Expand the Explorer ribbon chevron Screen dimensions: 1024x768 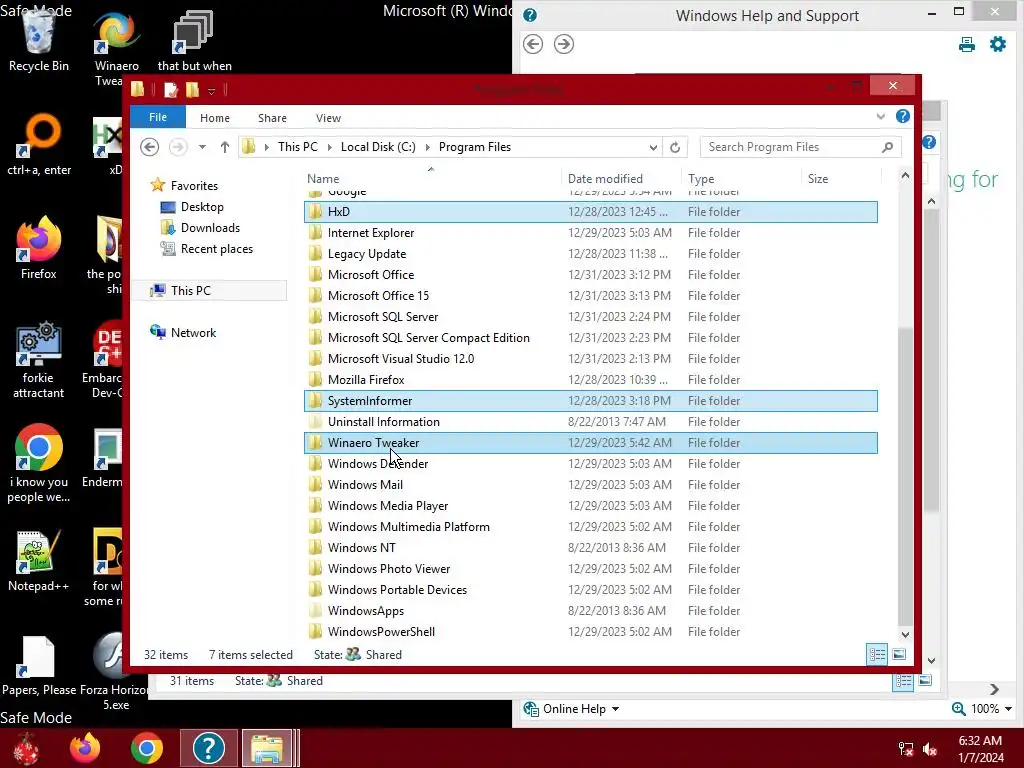880,117
